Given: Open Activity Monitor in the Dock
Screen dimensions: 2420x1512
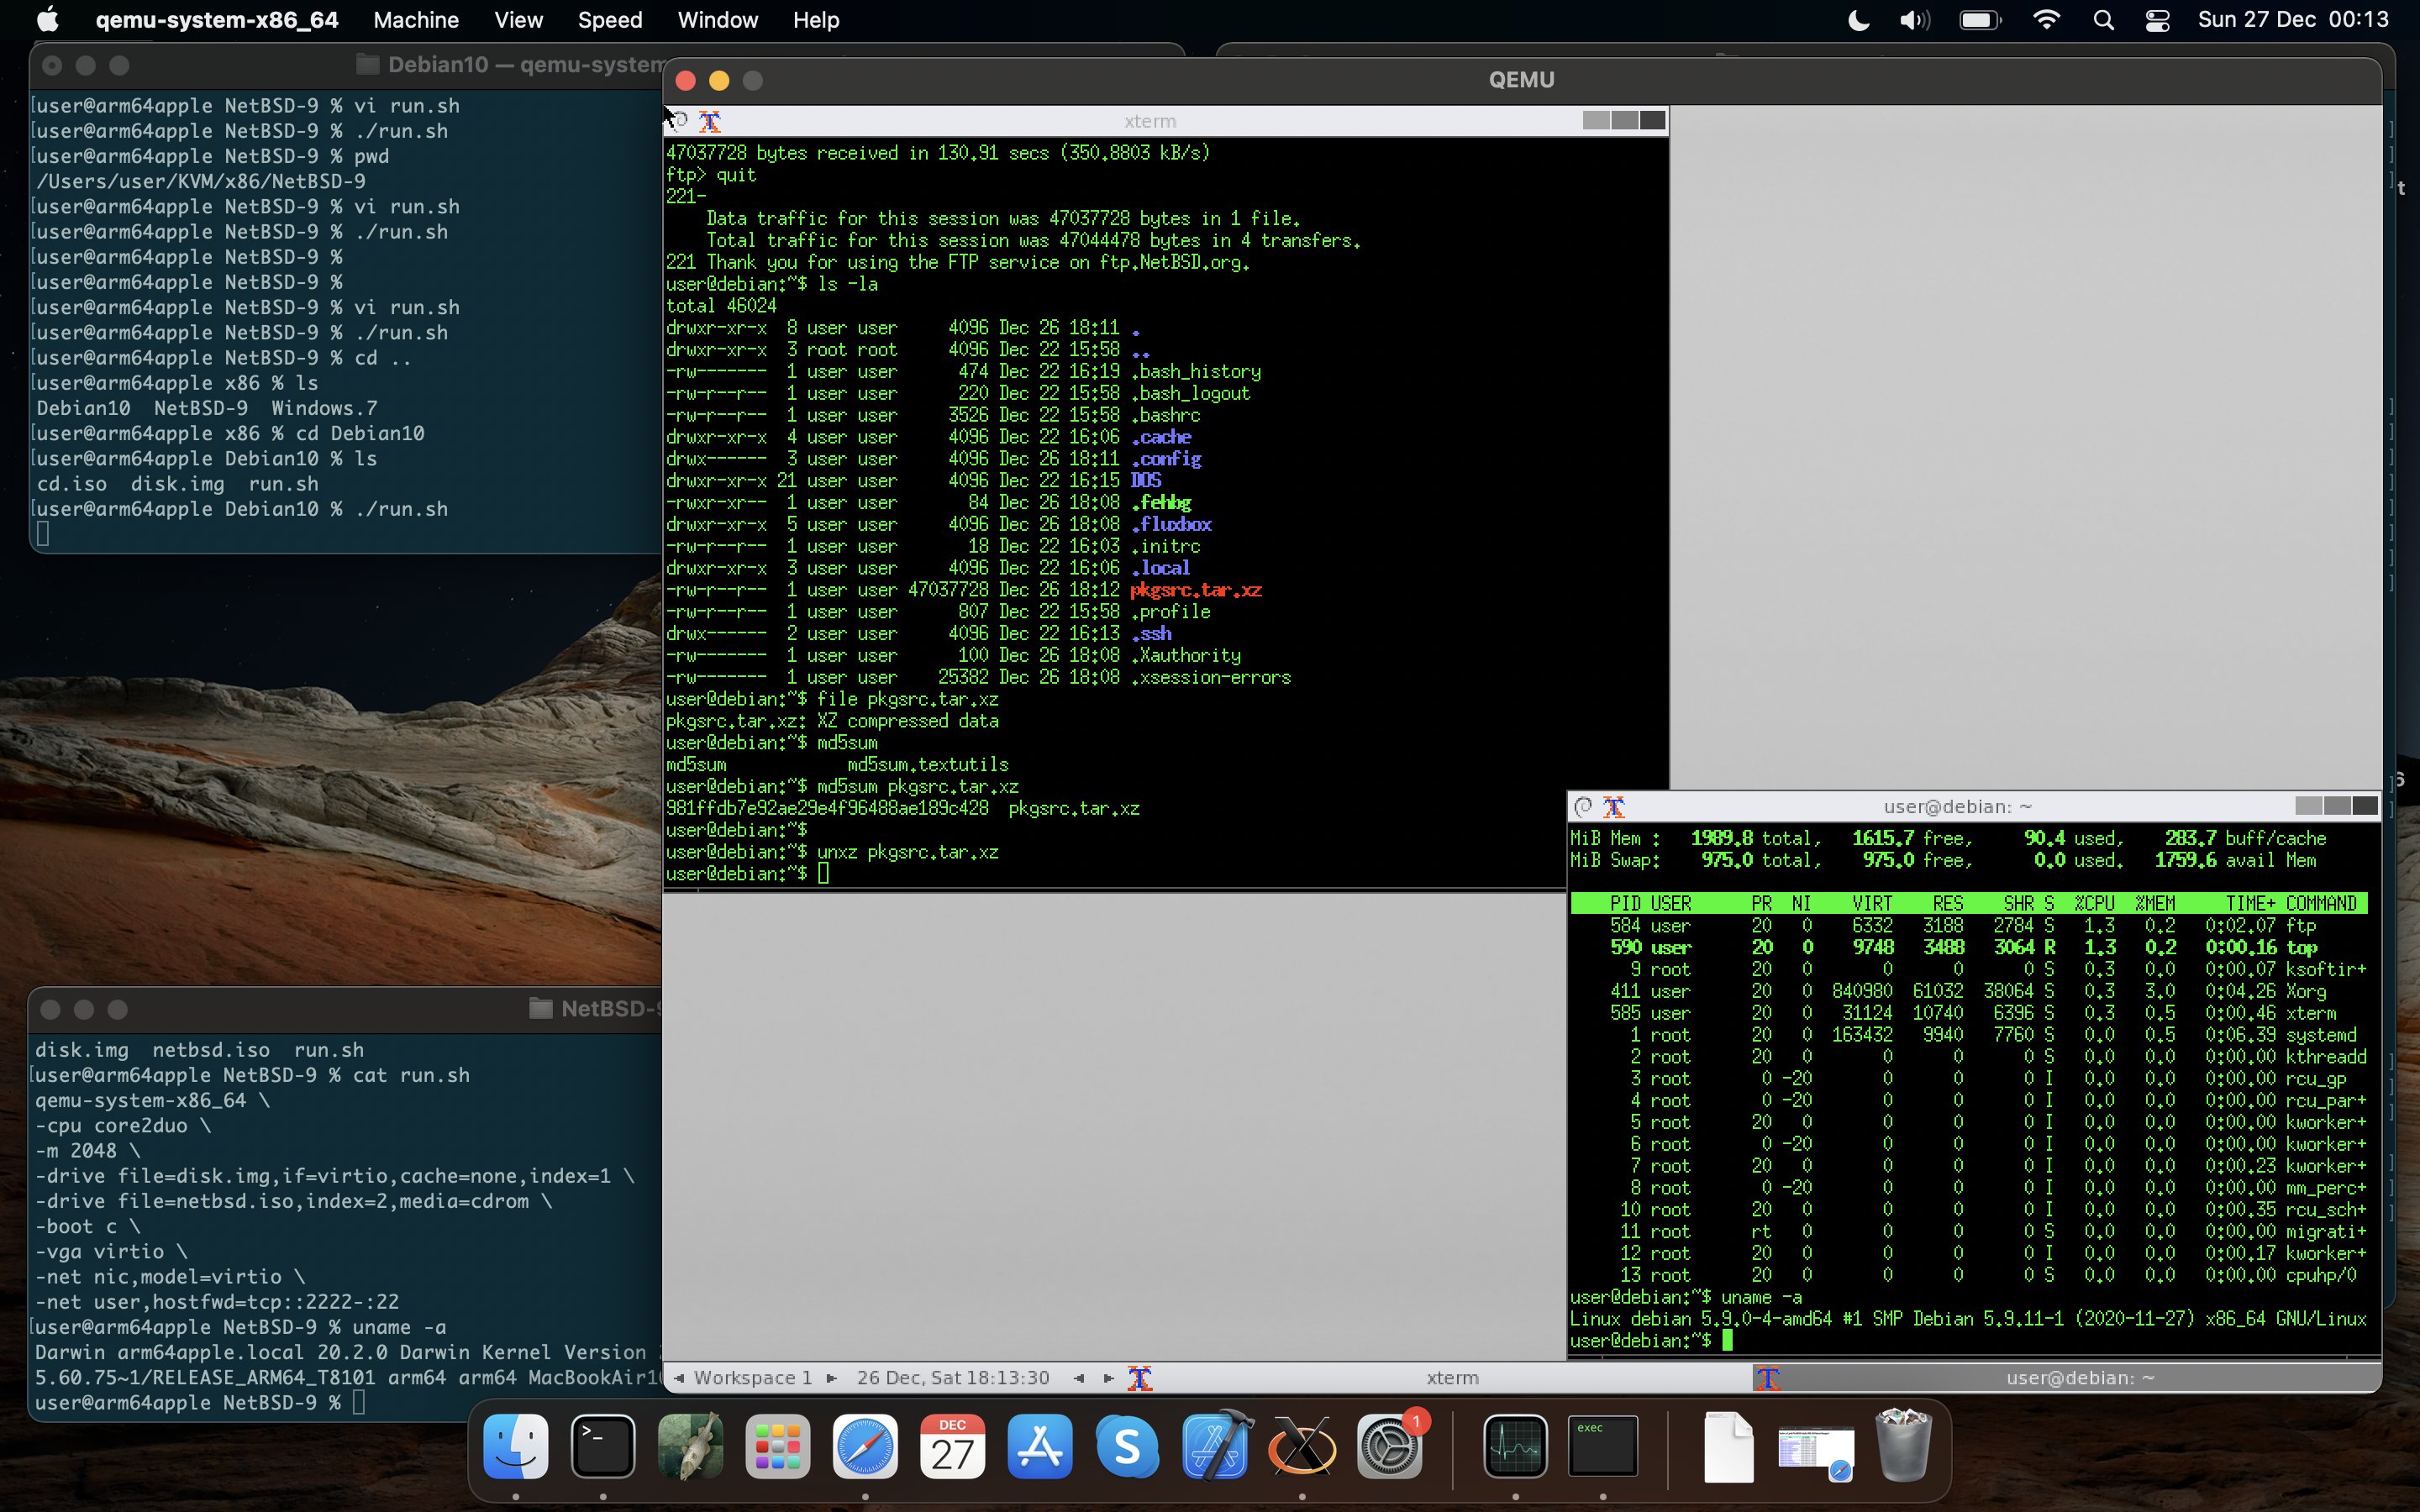Looking at the screenshot, I should point(1515,1447).
